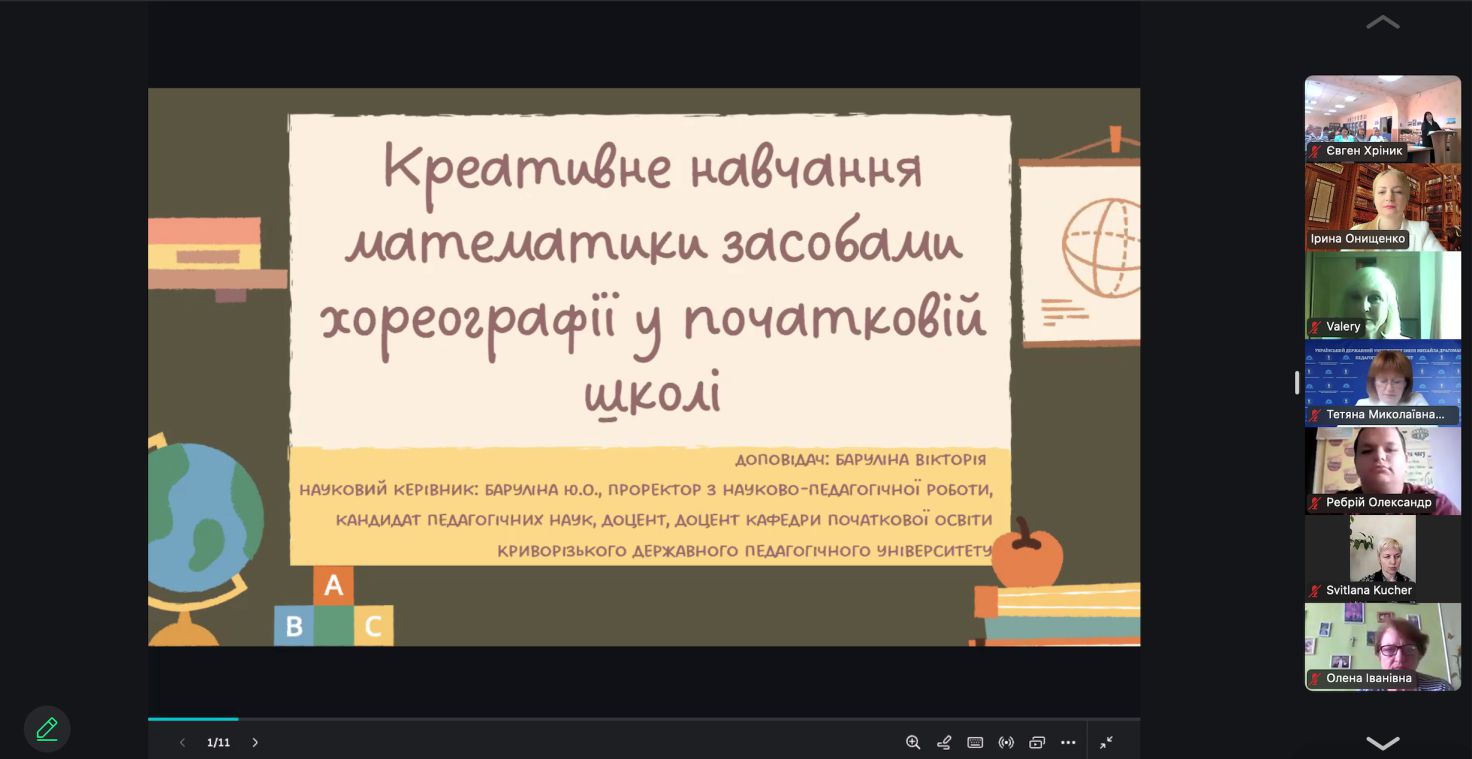
Task: Open the three-dot more options menu
Action: pyautogui.click(x=1068, y=742)
